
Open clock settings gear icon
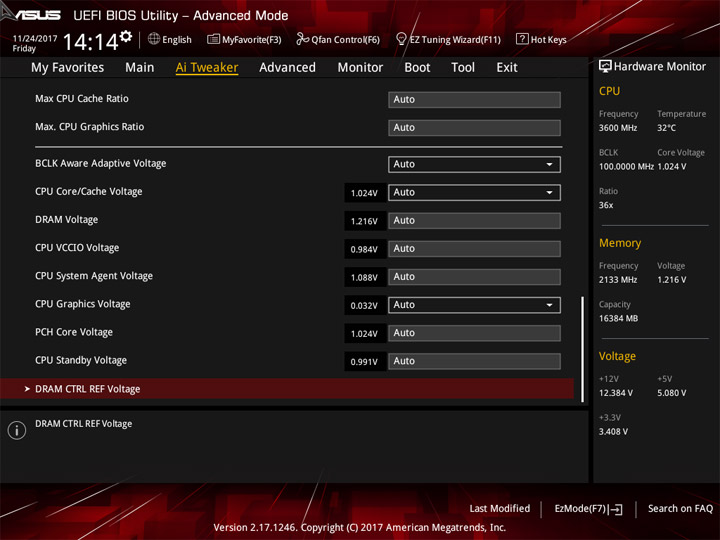click(x=125, y=36)
